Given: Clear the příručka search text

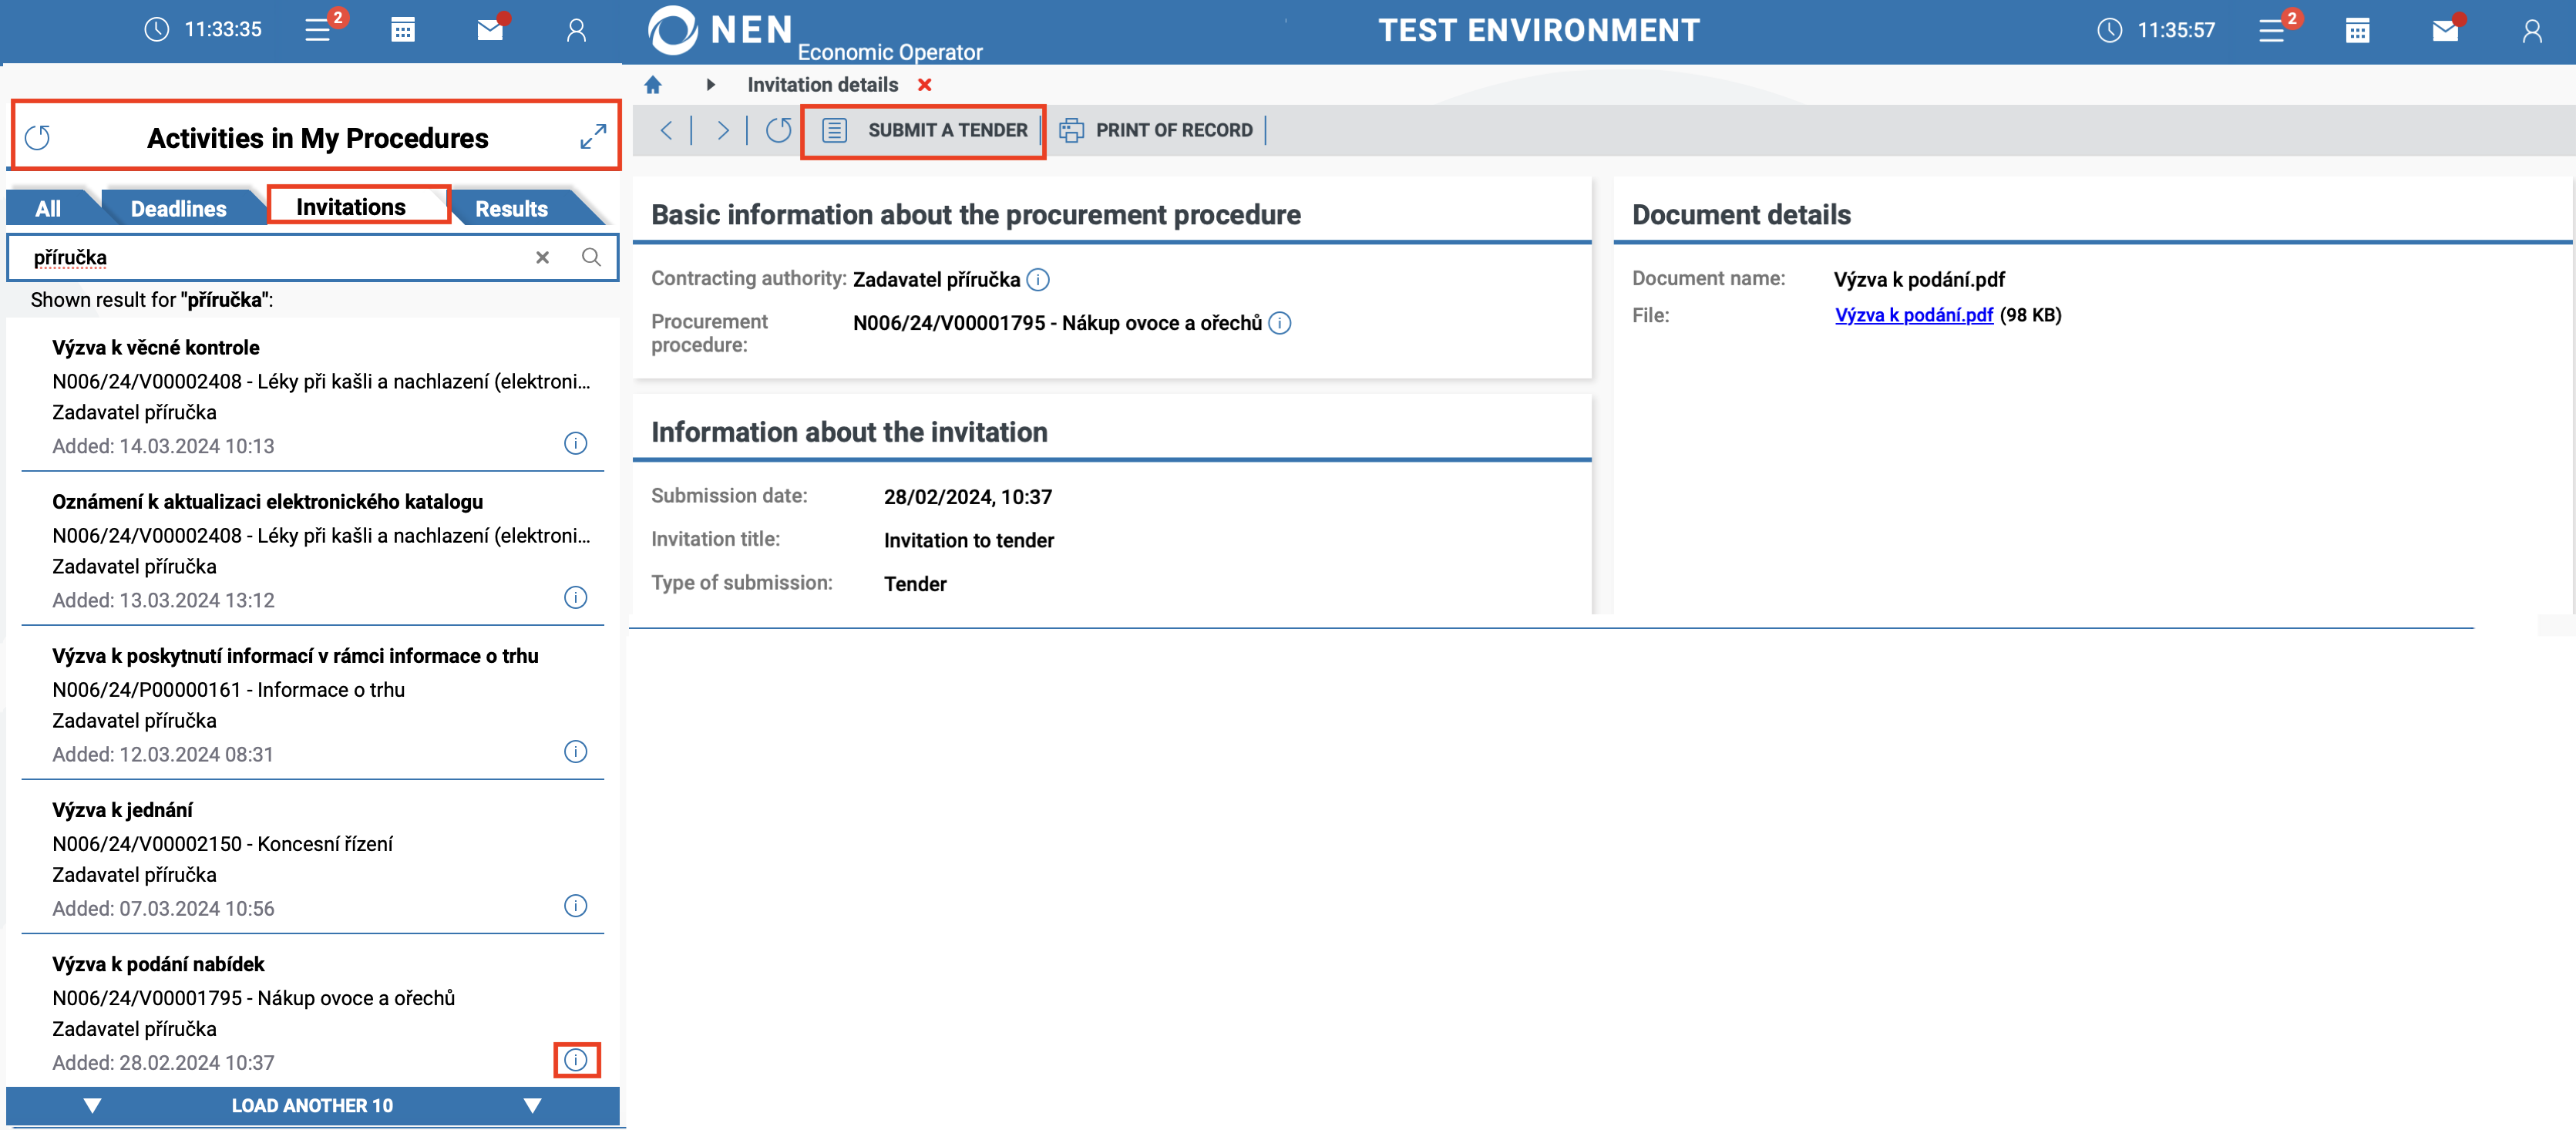Looking at the screenshot, I should coord(542,257).
